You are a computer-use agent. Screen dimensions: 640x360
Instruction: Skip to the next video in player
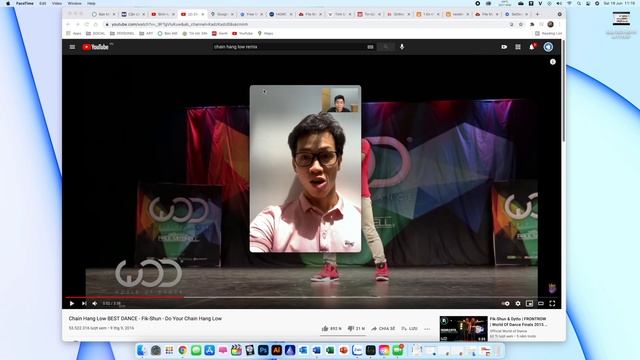[84, 304]
